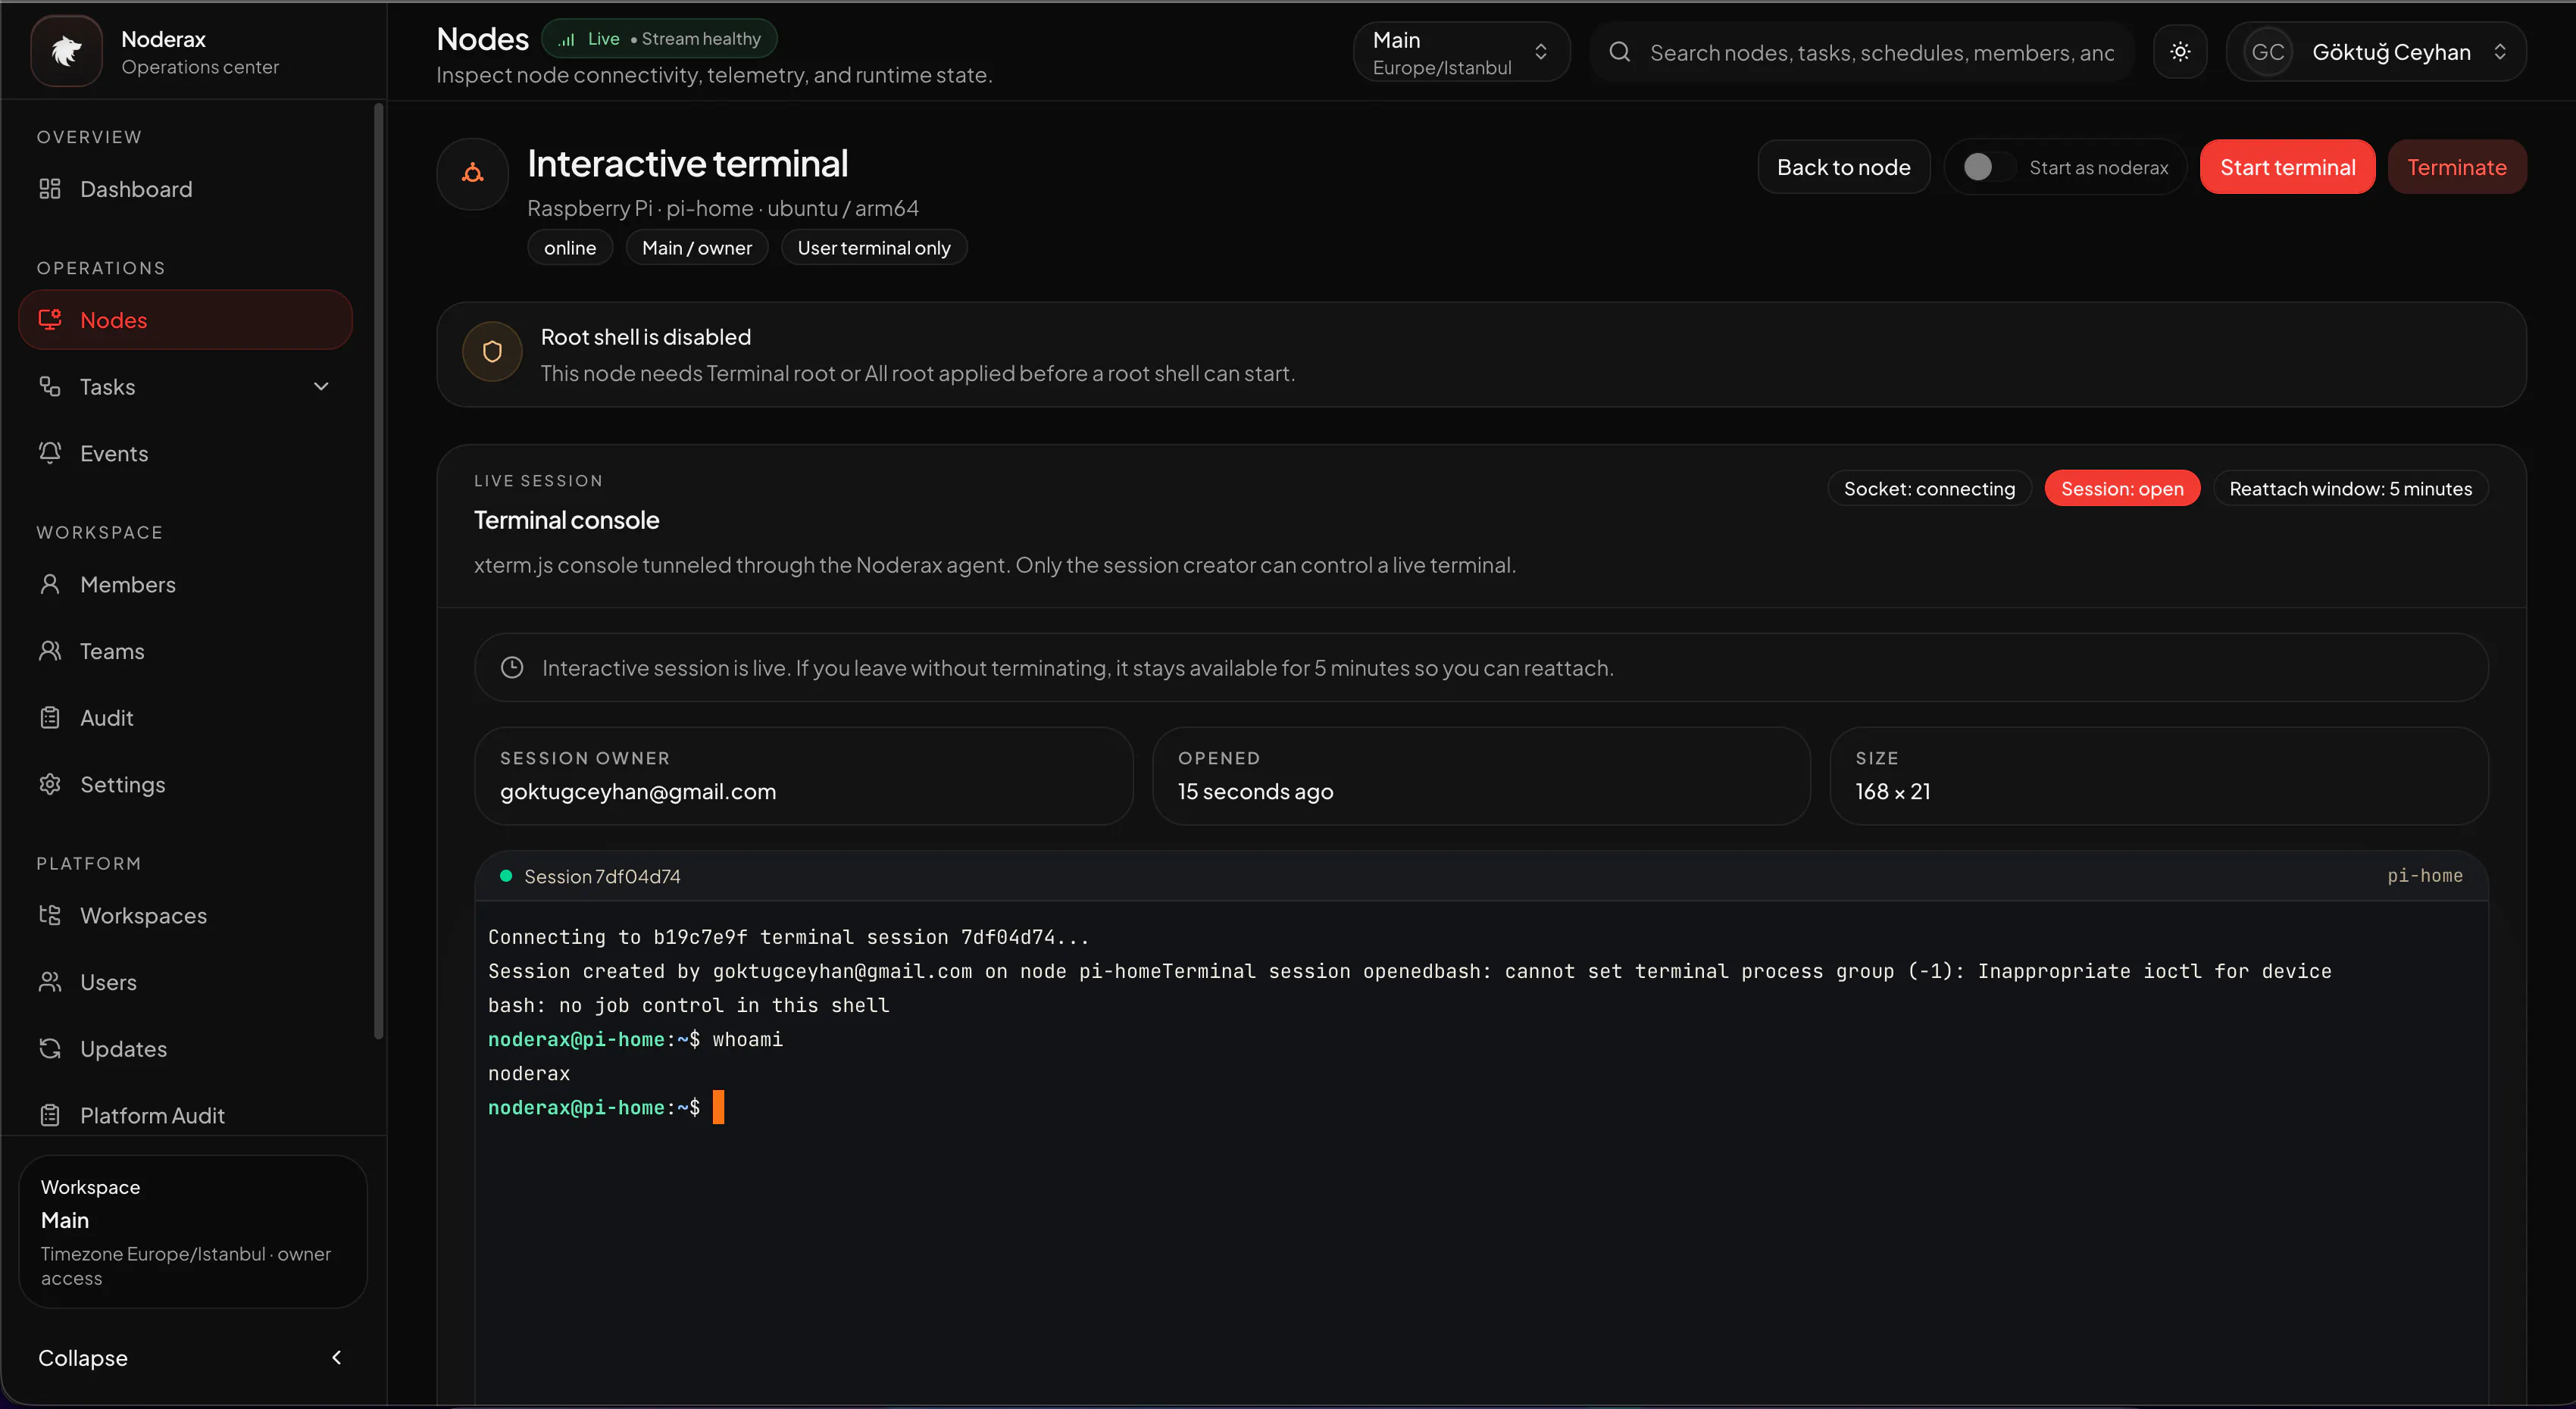
Task: Click the Audit clipboard icon
Action: [x=50, y=718]
